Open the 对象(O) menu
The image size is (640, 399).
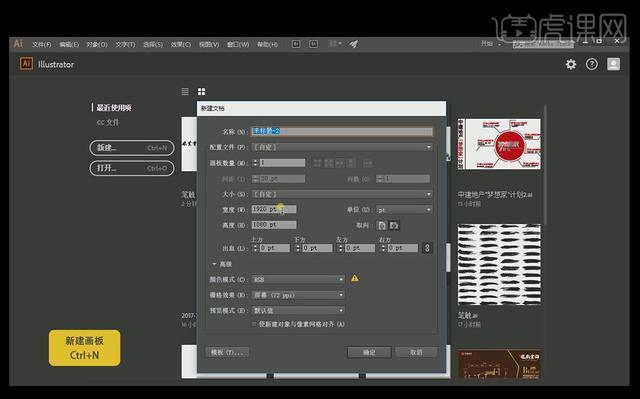coord(97,44)
